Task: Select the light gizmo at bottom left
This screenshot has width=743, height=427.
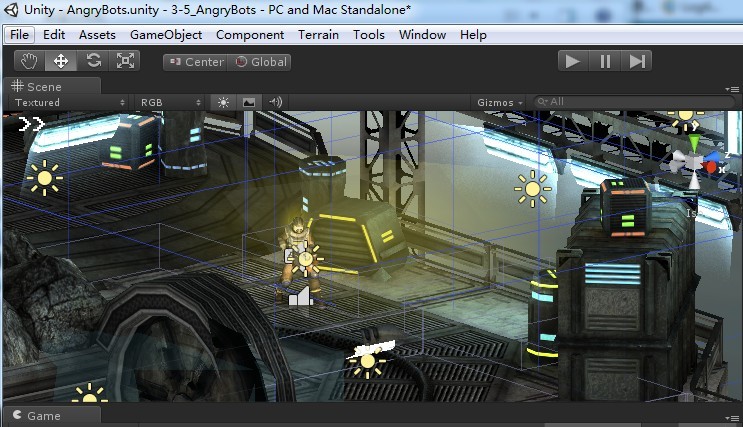Action: pyautogui.click(x=90, y=395)
